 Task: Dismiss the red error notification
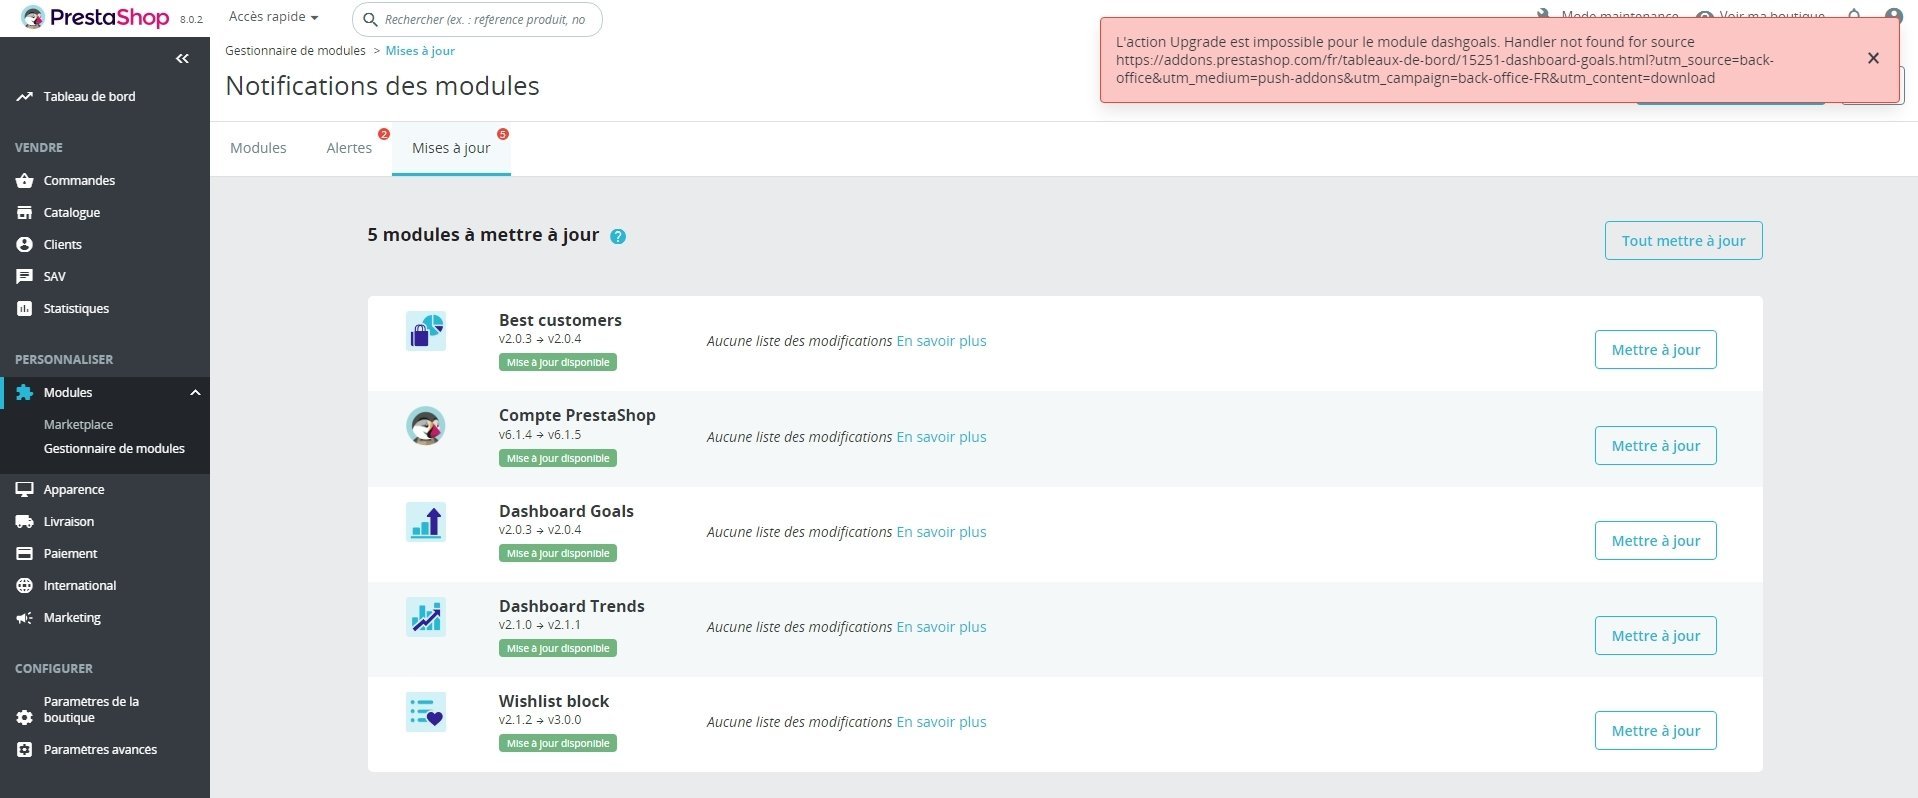(1873, 59)
